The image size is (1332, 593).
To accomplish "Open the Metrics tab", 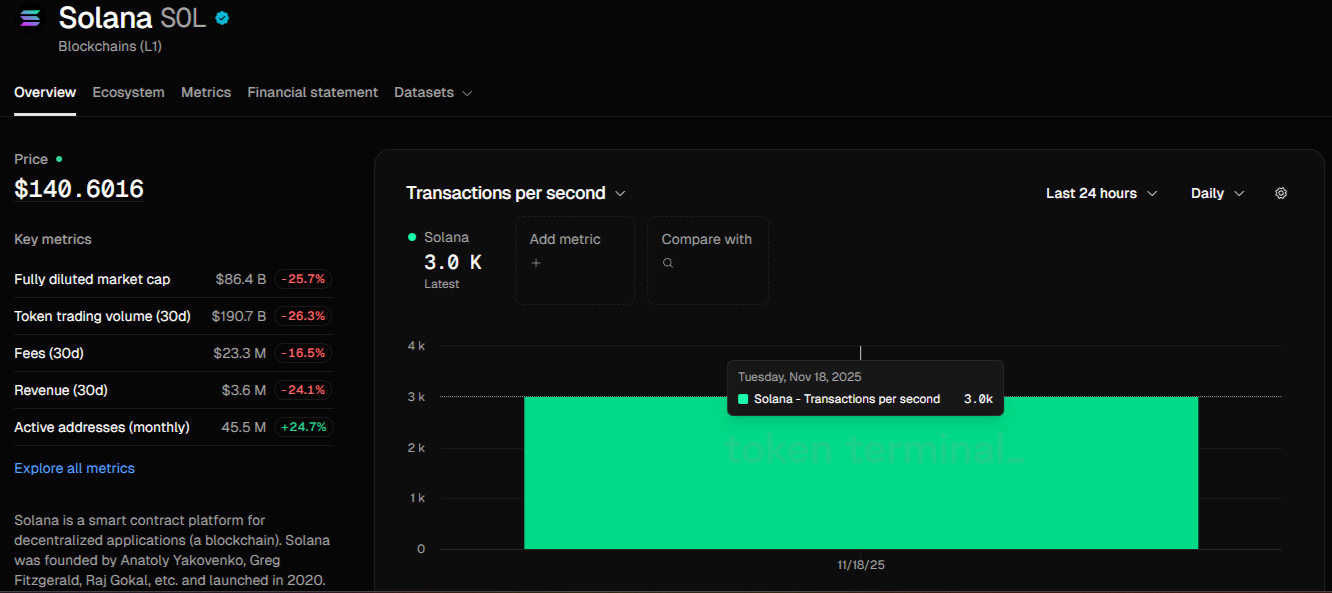I will click(206, 92).
